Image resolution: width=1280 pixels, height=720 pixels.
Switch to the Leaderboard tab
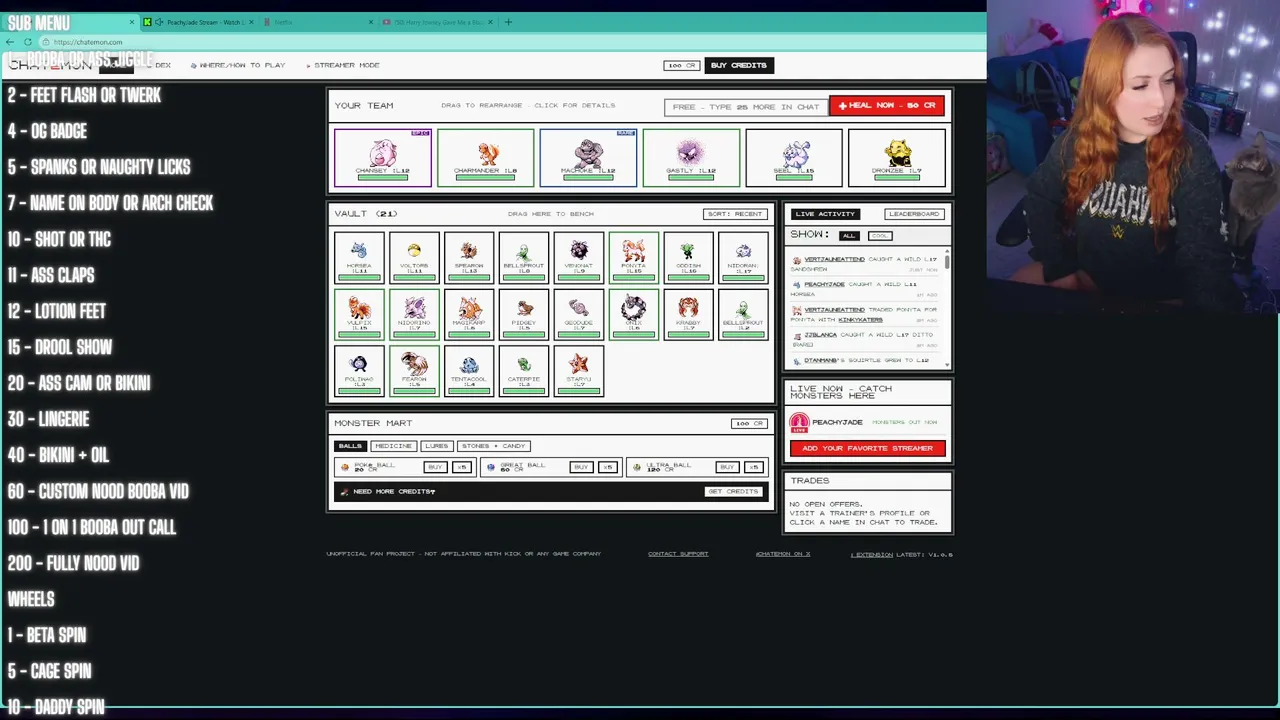coord(914,214)
